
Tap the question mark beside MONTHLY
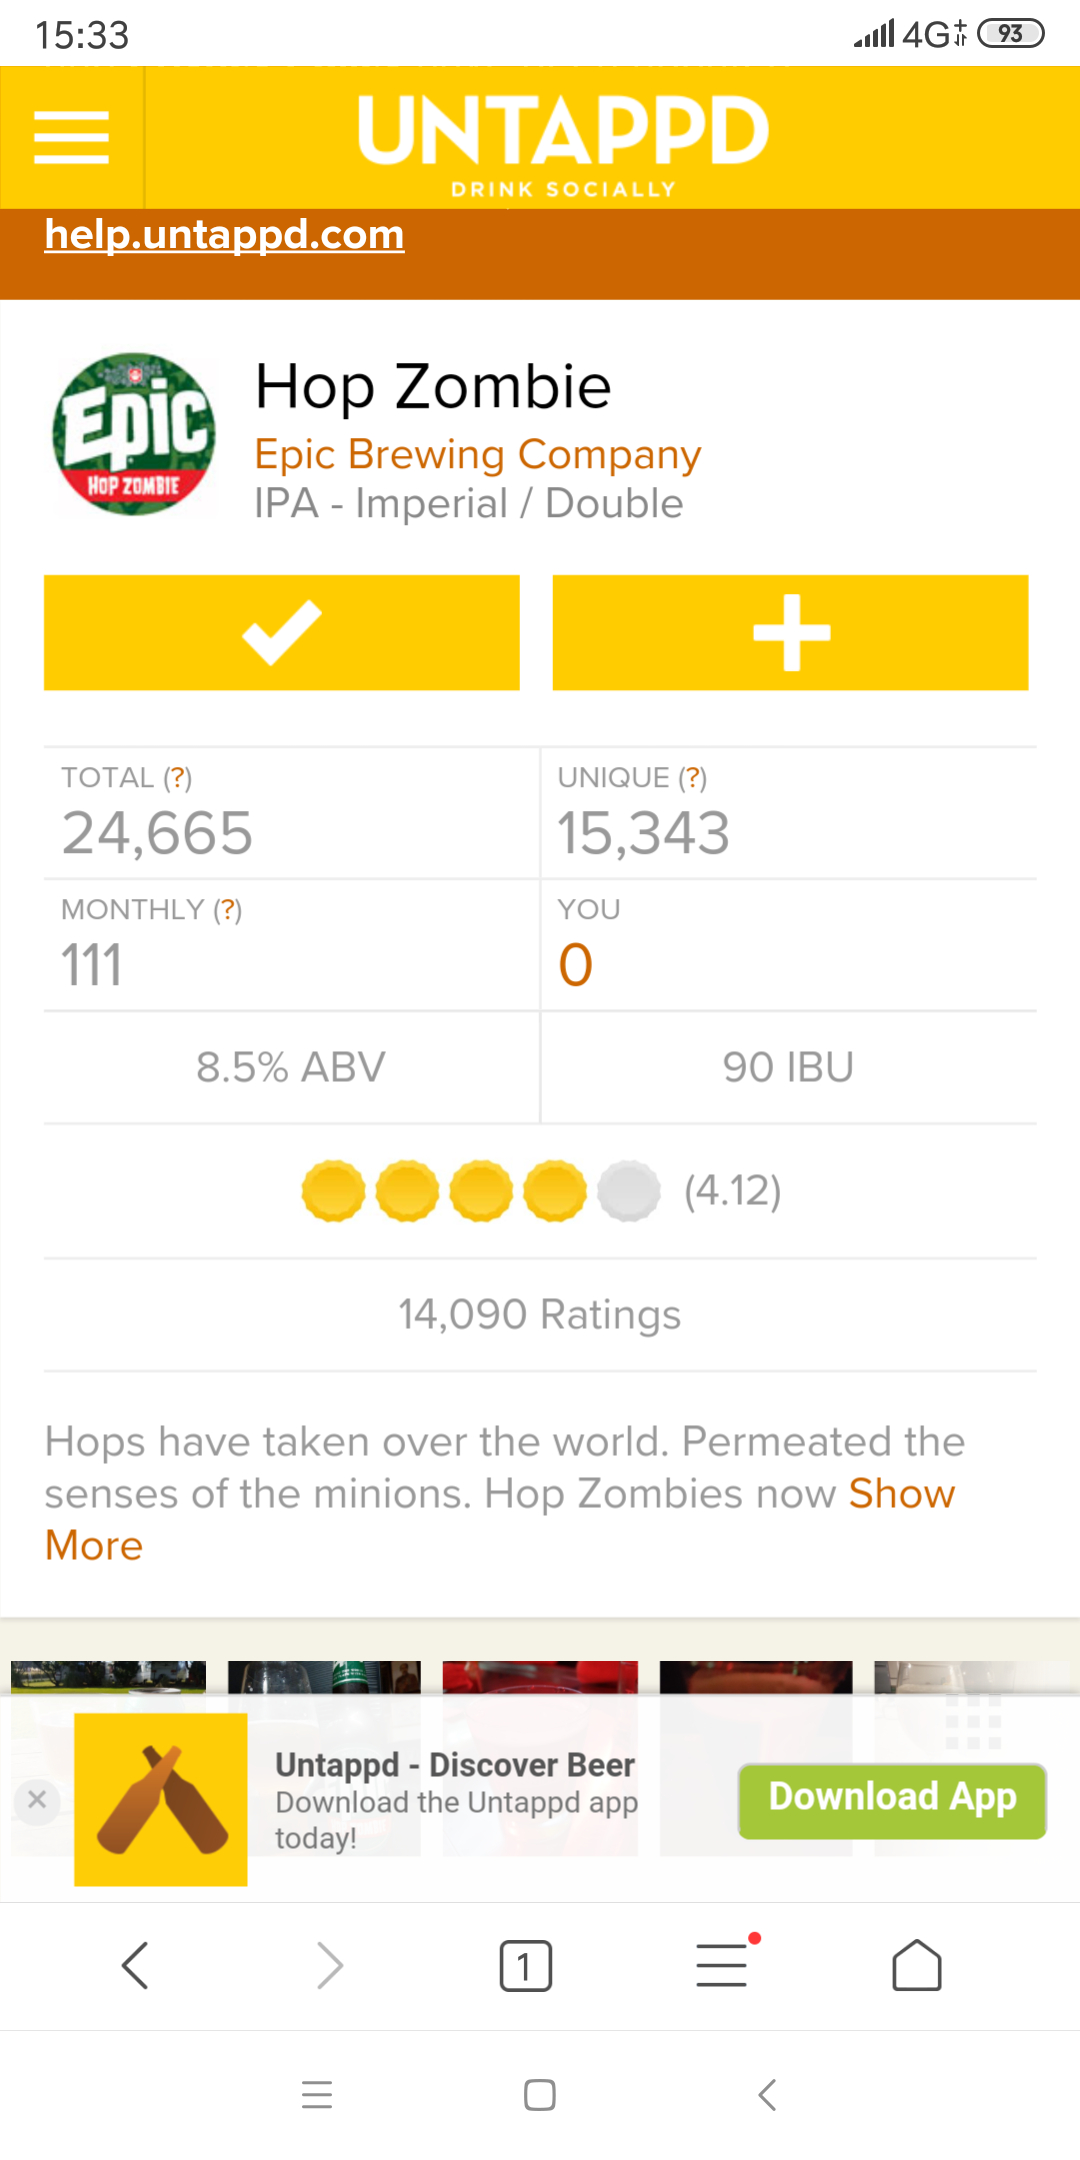(x=228, y=910)
